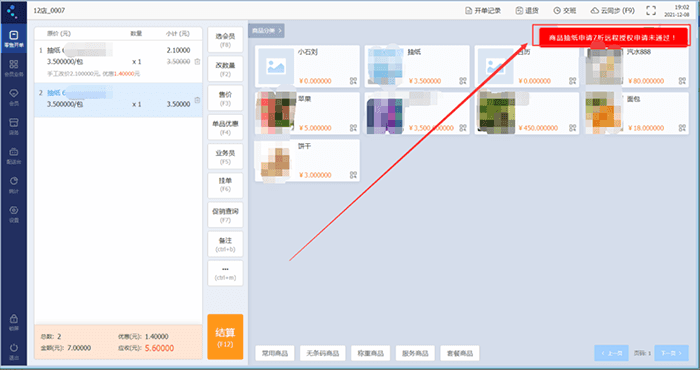Delete first cart line with trash icon

click(x=197, y=62)
